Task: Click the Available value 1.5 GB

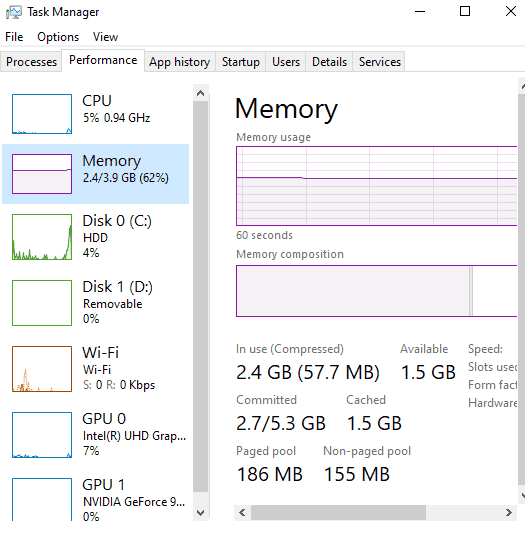Action: point(428,372)
